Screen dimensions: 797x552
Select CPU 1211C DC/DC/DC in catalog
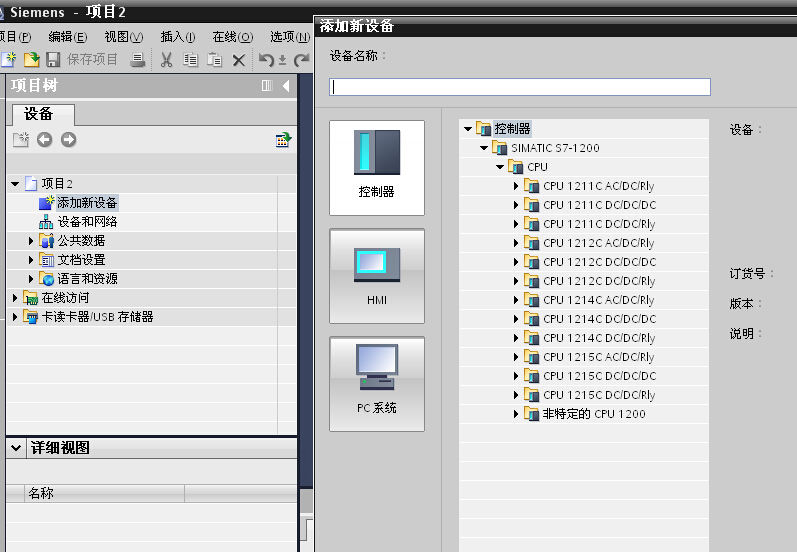[599, 205]
